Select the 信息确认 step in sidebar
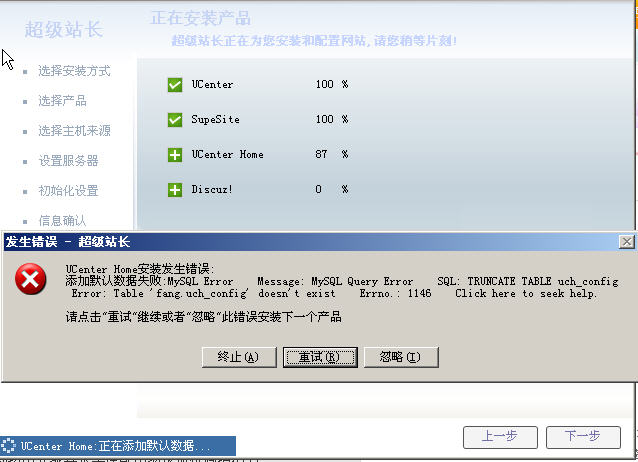 (x=62, y=221)
